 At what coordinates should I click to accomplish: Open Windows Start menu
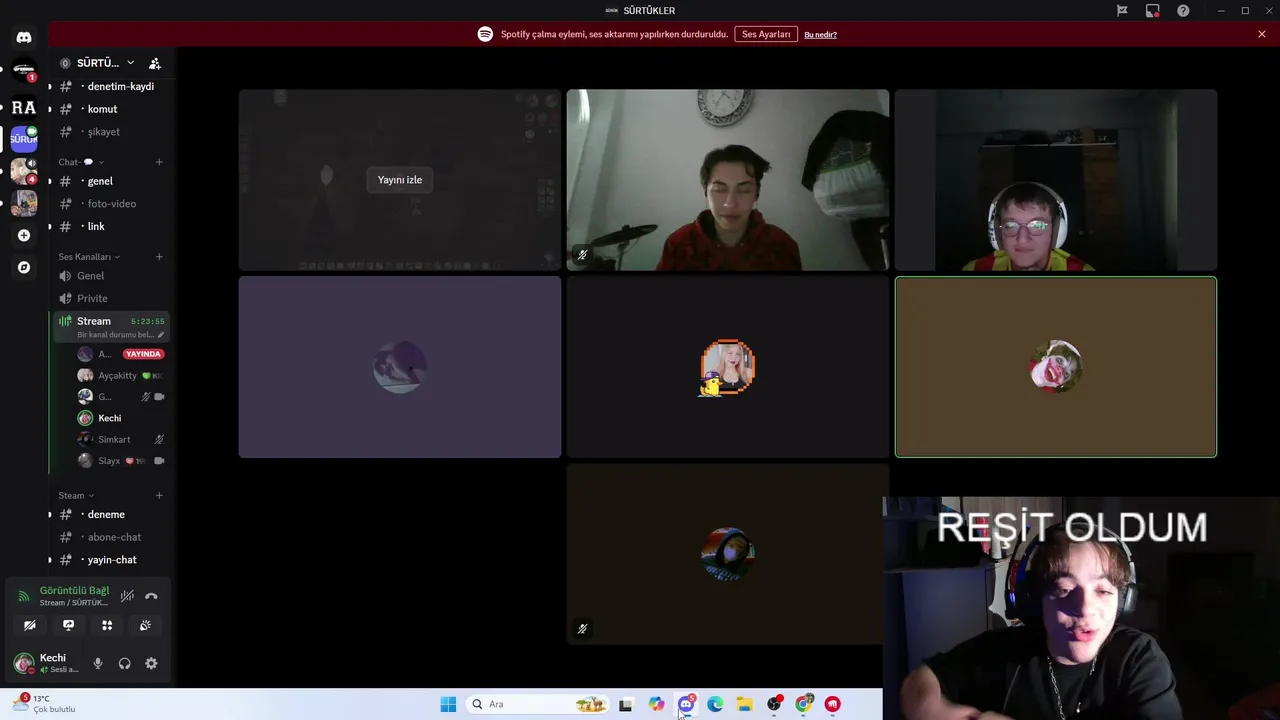(x=448, y=704)
